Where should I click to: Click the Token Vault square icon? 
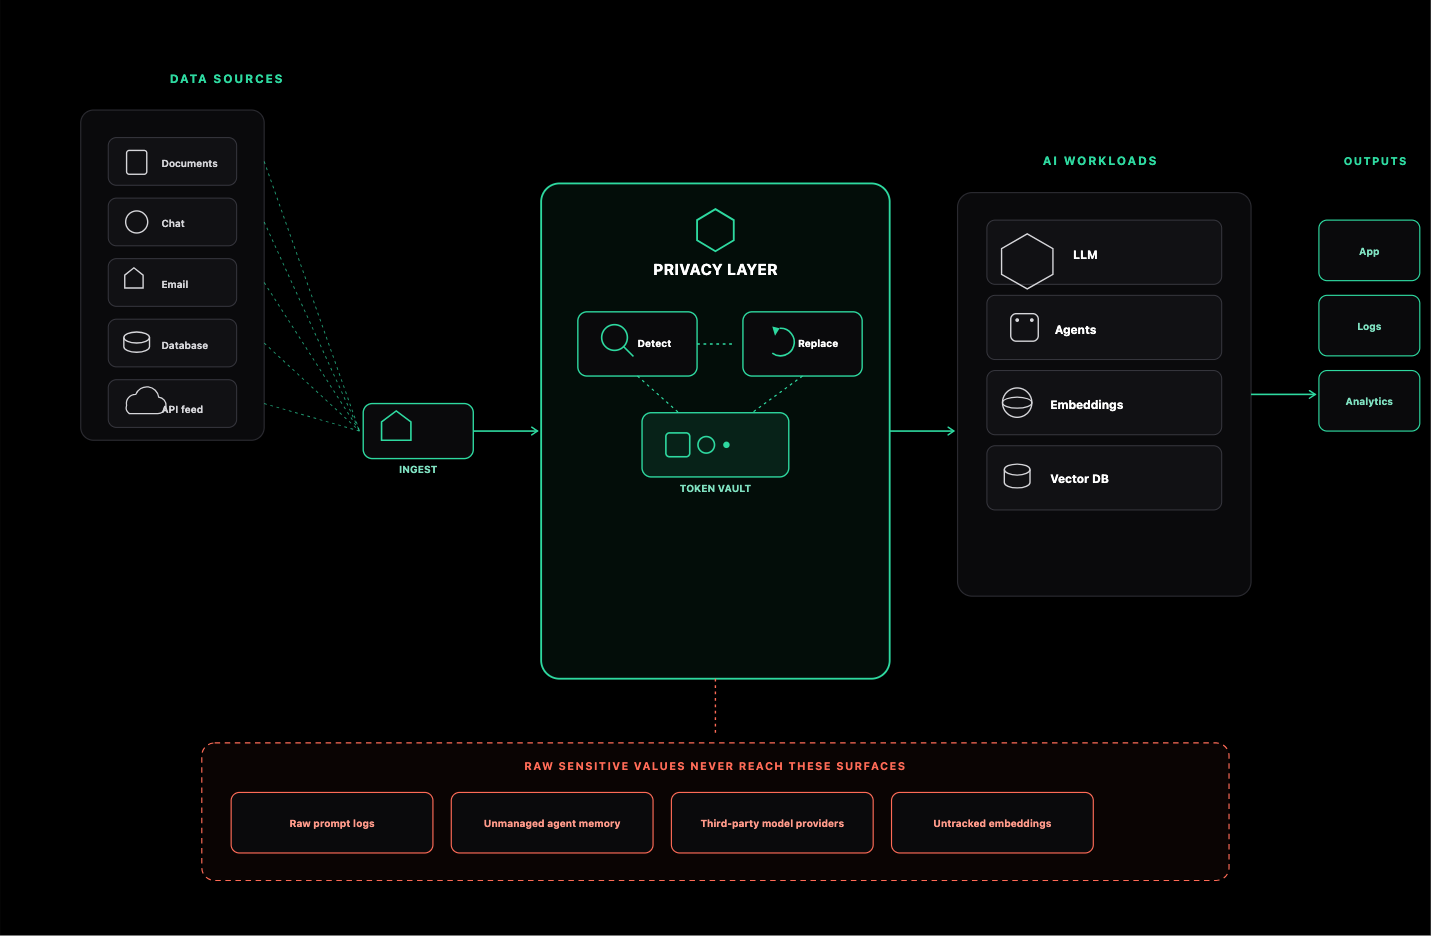click(678, 444)
